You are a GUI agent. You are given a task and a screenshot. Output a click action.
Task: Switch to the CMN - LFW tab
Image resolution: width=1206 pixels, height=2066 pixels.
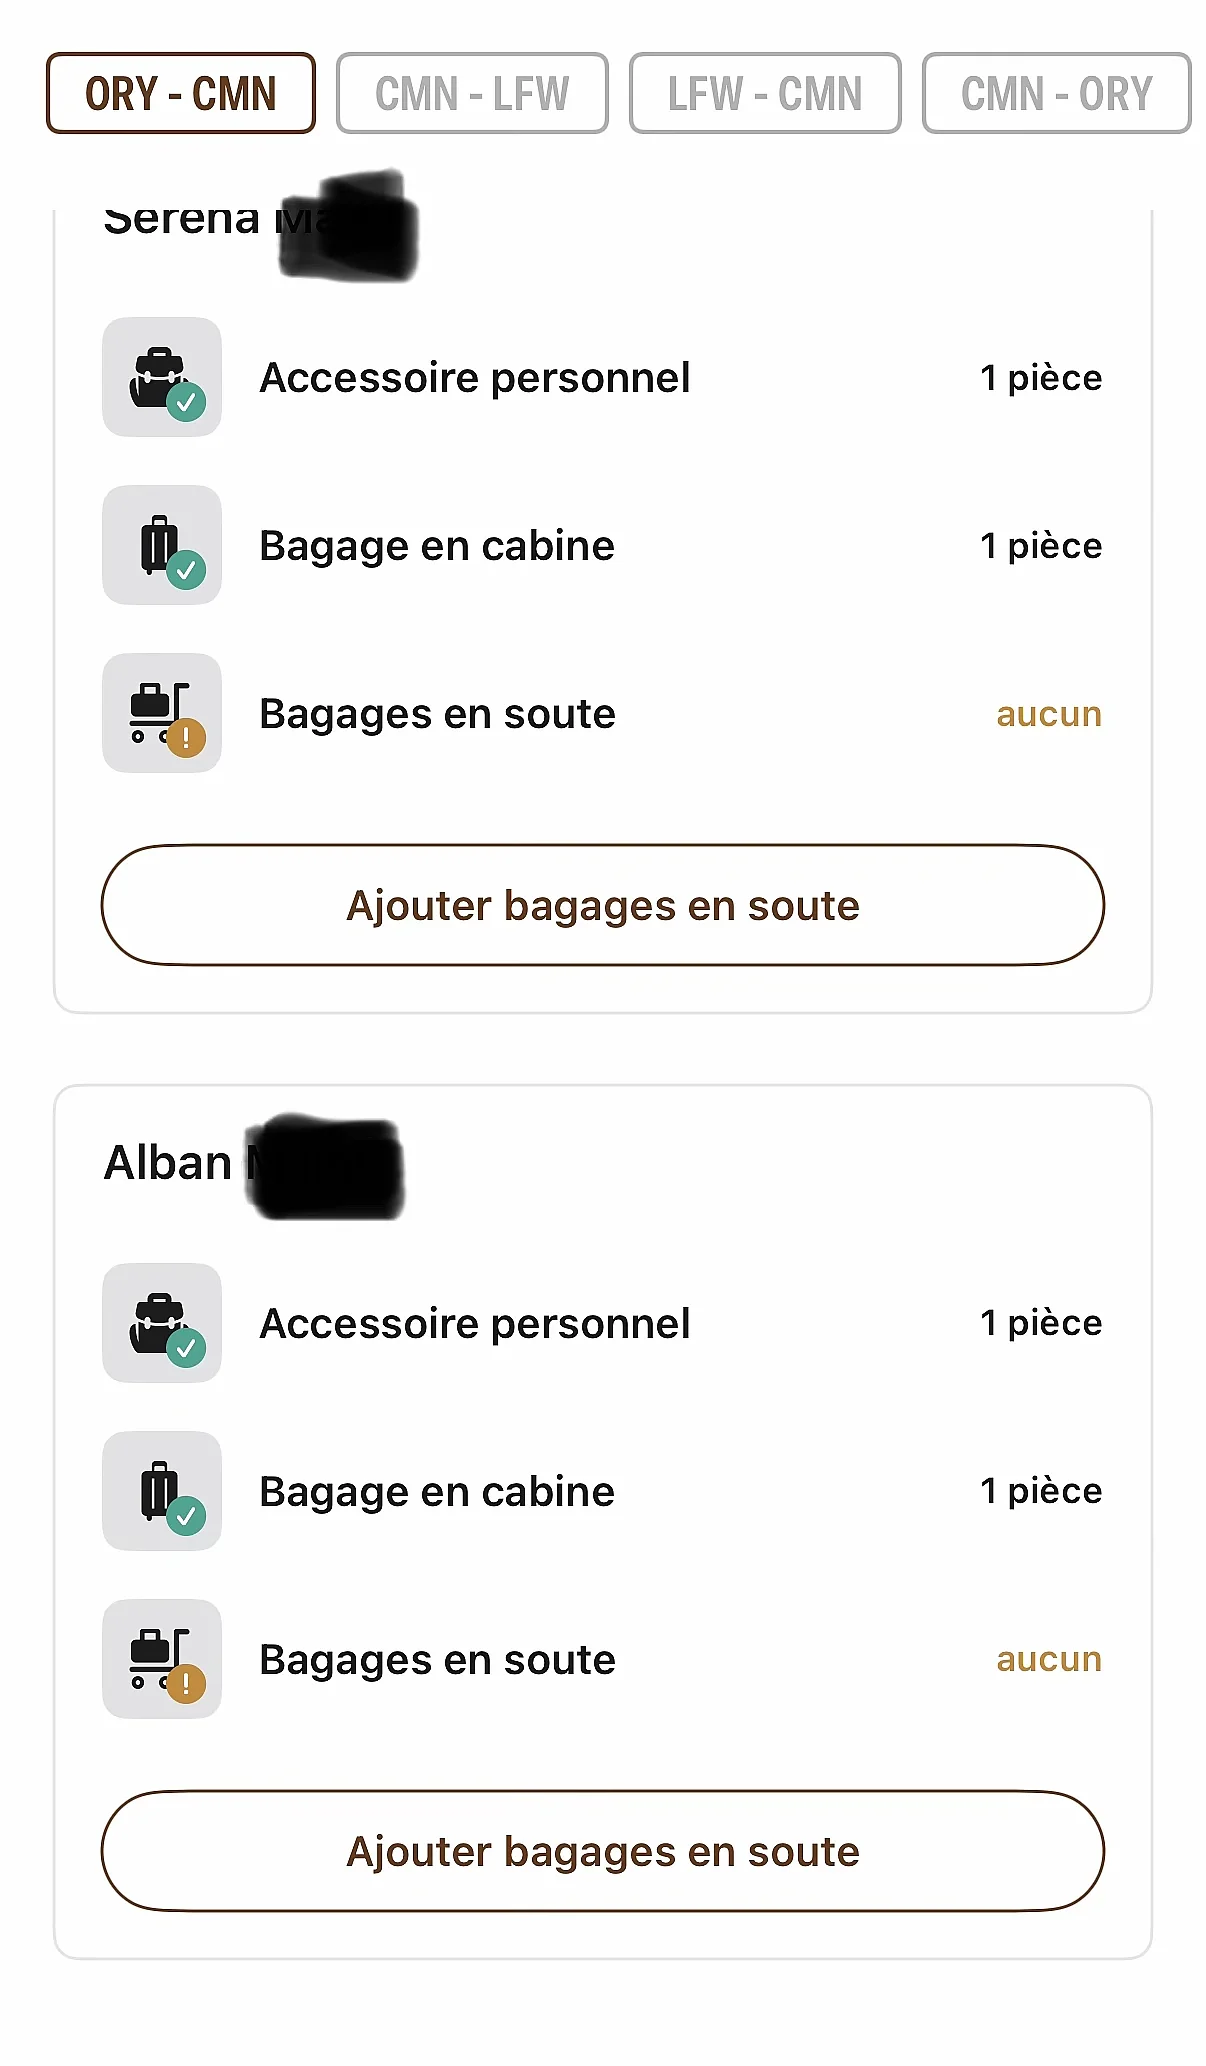coord(472,93)
